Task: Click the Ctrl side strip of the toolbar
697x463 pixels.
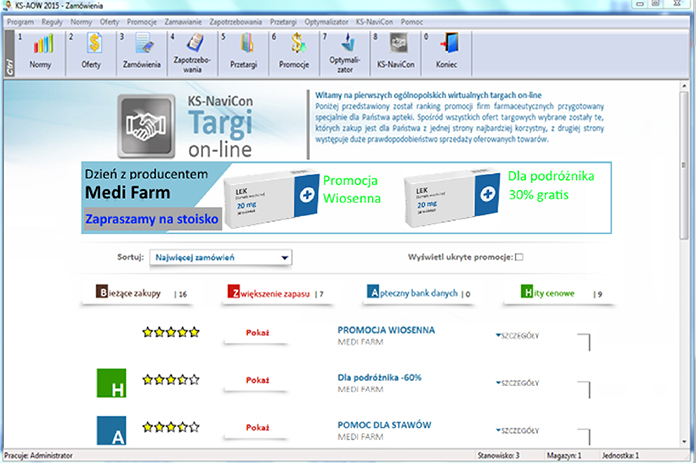Action: pyautogui.click(x=9, y=53)
